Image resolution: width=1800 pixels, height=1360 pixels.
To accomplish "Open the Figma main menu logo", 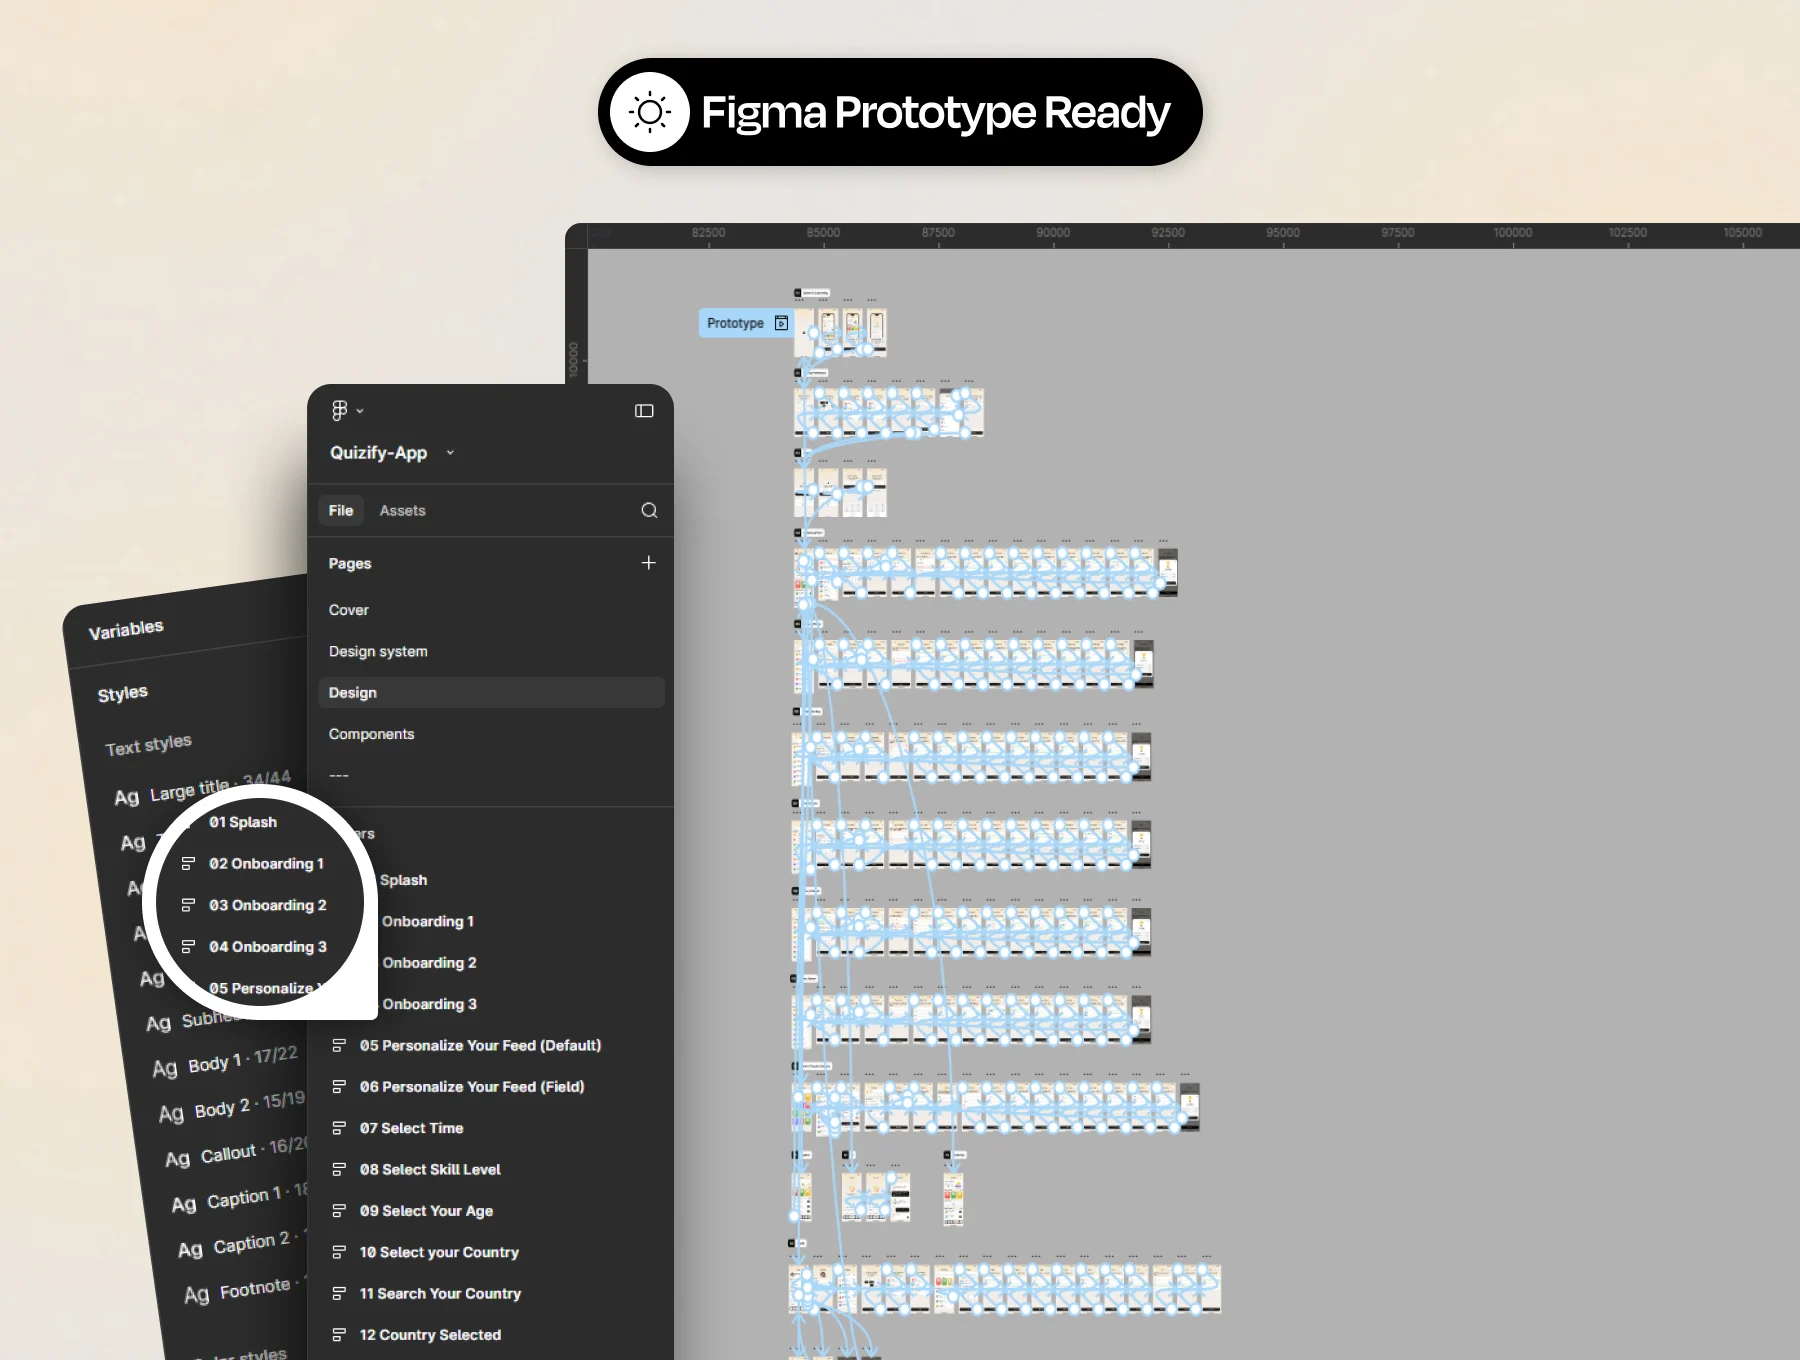I will [339, 410].
